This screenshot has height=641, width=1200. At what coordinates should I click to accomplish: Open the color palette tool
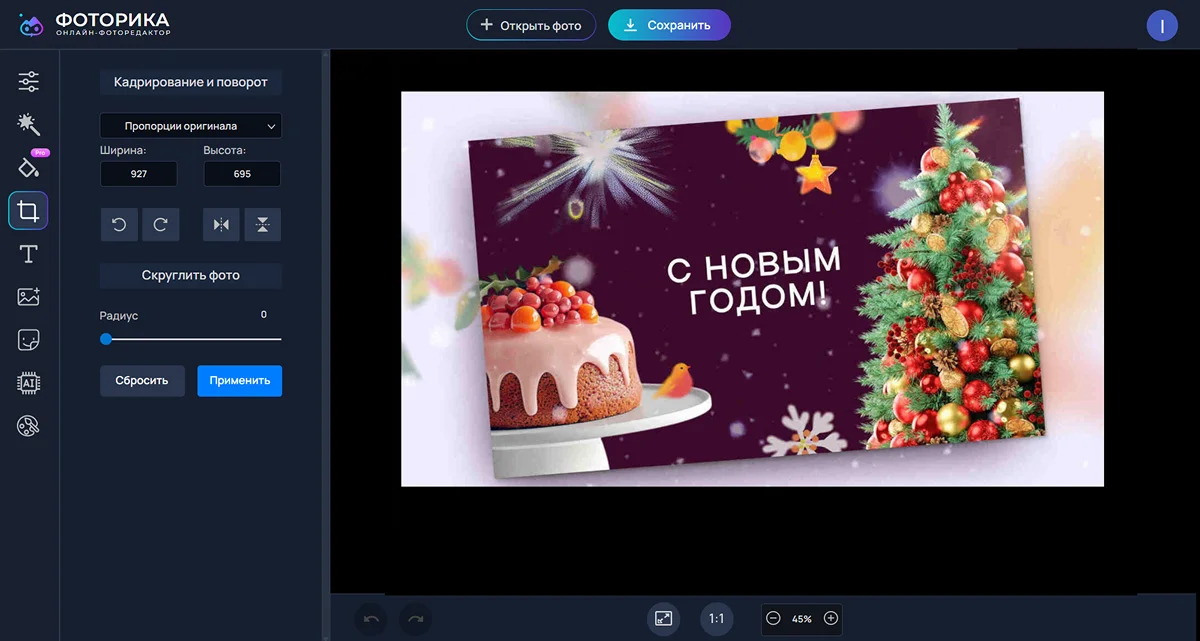pyautogui.click(x=28, y=427)
